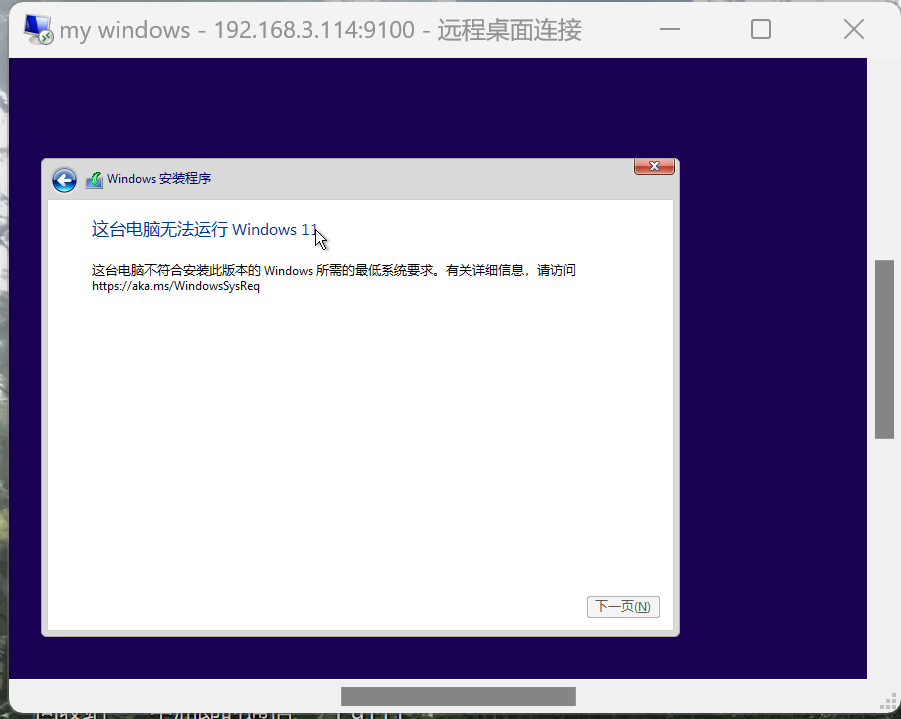Maximize the remote desktop window
Screen dimensions: 901x719
tap(761, 29)
